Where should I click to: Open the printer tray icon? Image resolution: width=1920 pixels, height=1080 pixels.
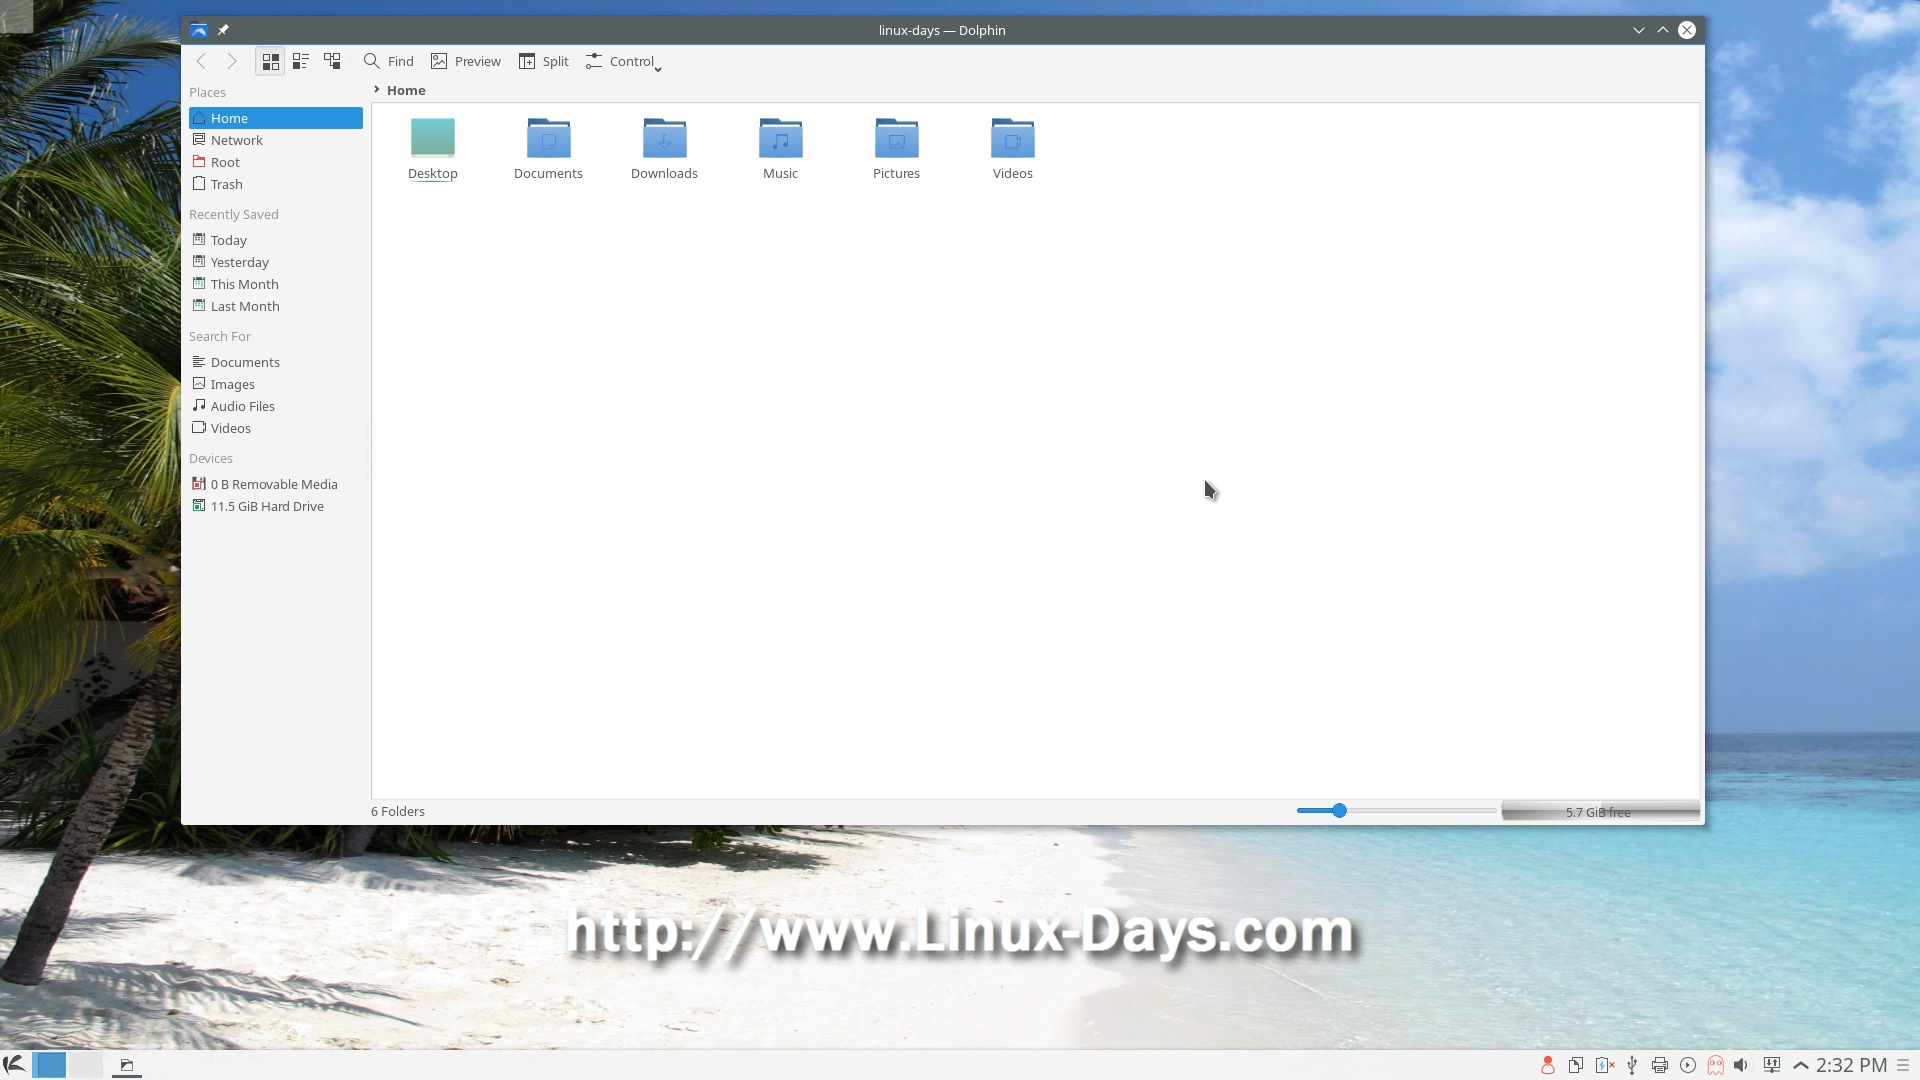click(1660, 1065)
